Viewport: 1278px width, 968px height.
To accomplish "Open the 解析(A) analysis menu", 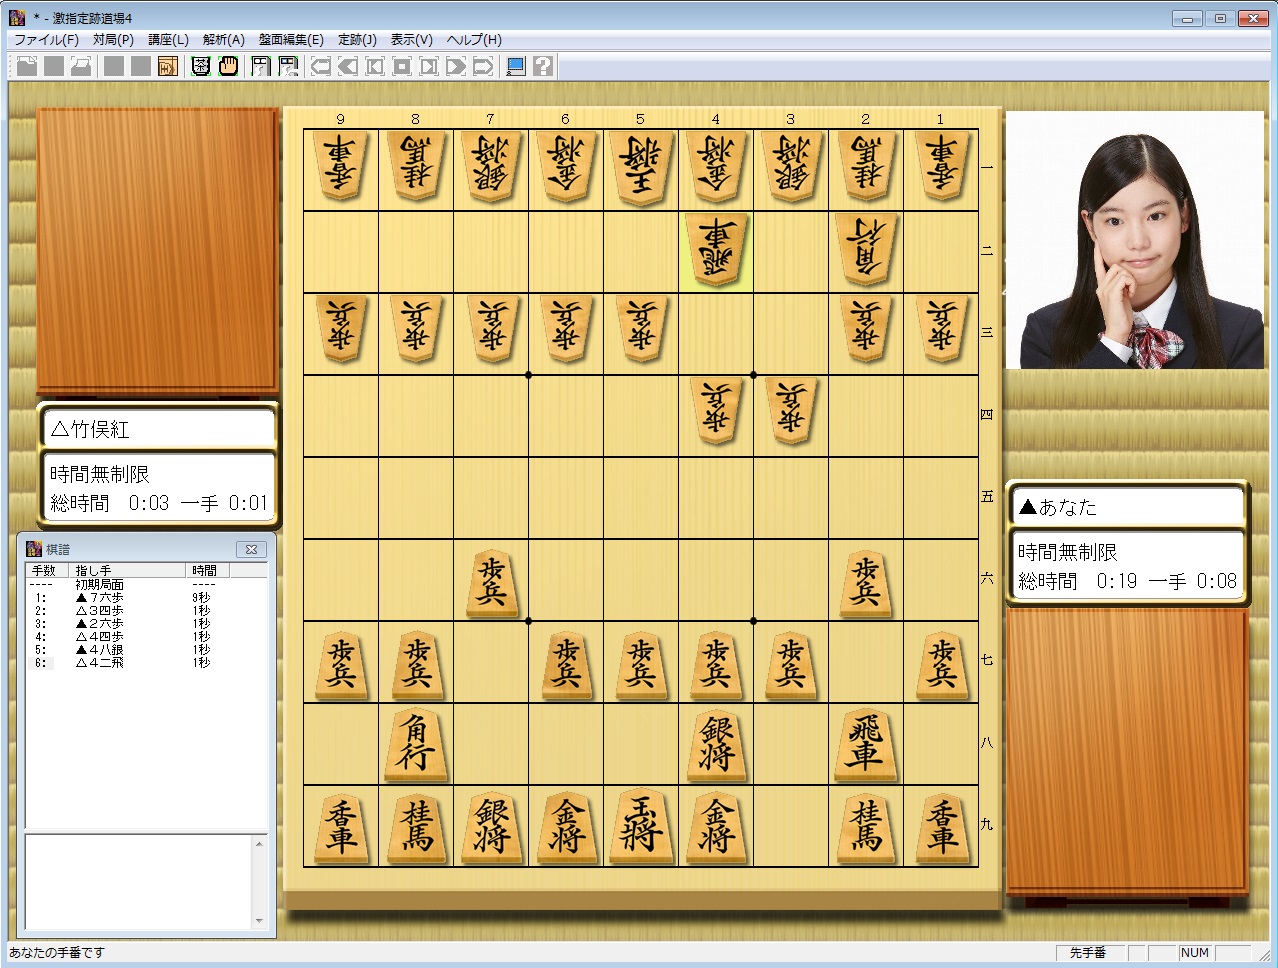I will [223, 40].
